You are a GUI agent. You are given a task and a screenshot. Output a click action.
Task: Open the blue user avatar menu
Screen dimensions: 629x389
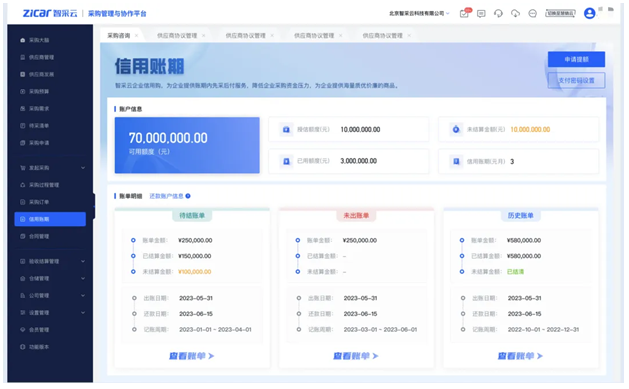click(x=589, y=13)
